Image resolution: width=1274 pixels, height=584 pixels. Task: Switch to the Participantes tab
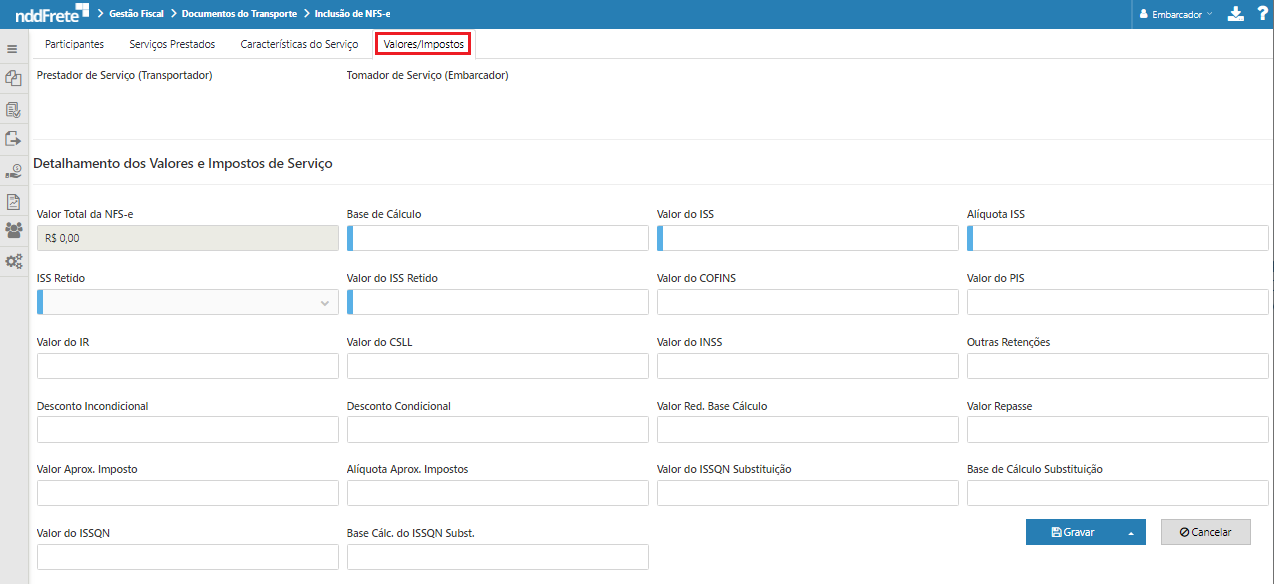74,44
